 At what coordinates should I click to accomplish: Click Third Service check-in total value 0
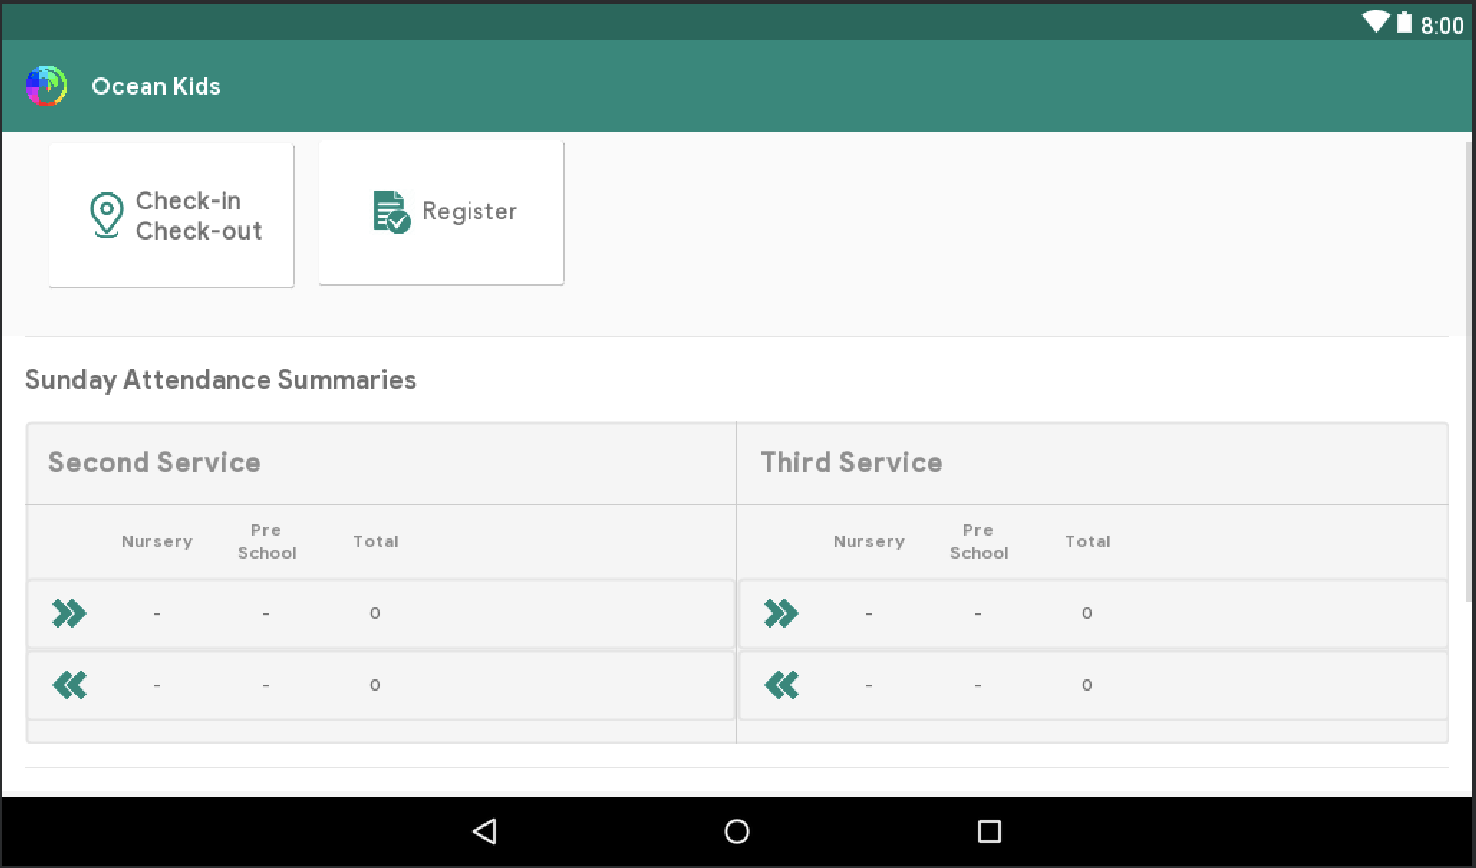point(1087,613)
